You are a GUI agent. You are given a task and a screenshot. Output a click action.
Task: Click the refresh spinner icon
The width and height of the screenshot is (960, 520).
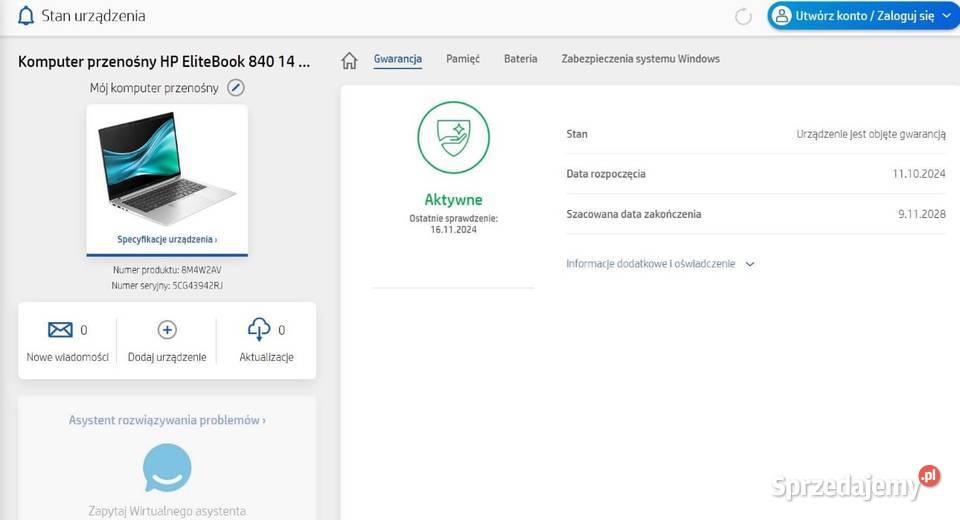point(743,16)
